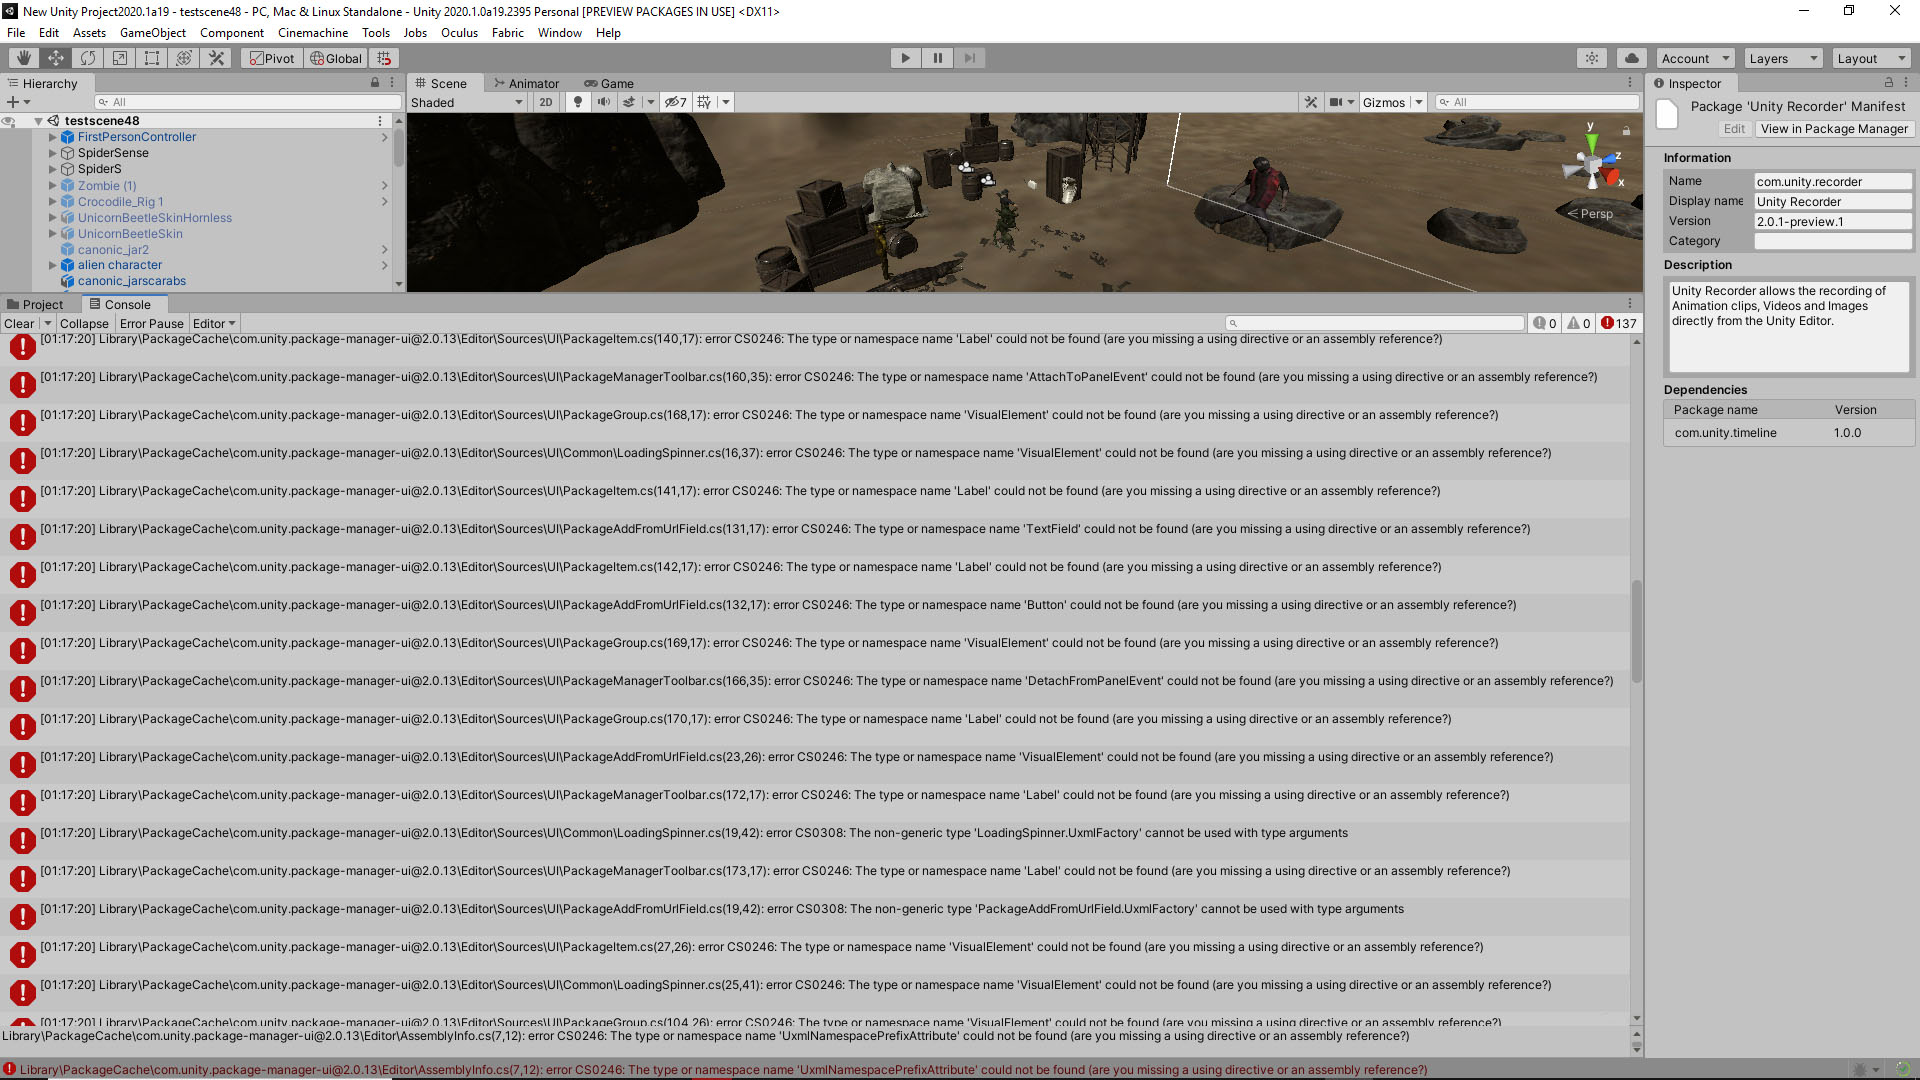The image size is (1920, 1080).
Task: Click the Hierarchy search field
Action: [x=250, y=102]
